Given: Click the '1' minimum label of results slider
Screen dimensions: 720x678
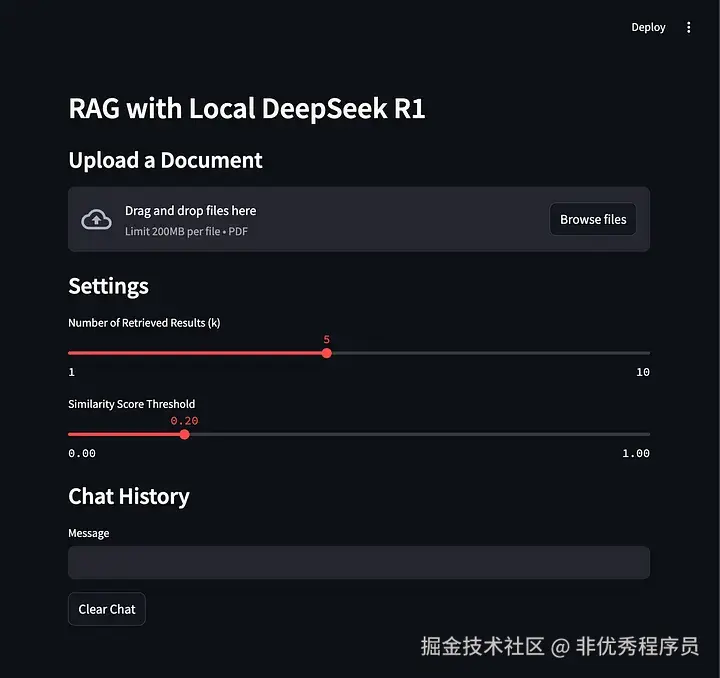Looking at the screenshot, I should 72,372.
